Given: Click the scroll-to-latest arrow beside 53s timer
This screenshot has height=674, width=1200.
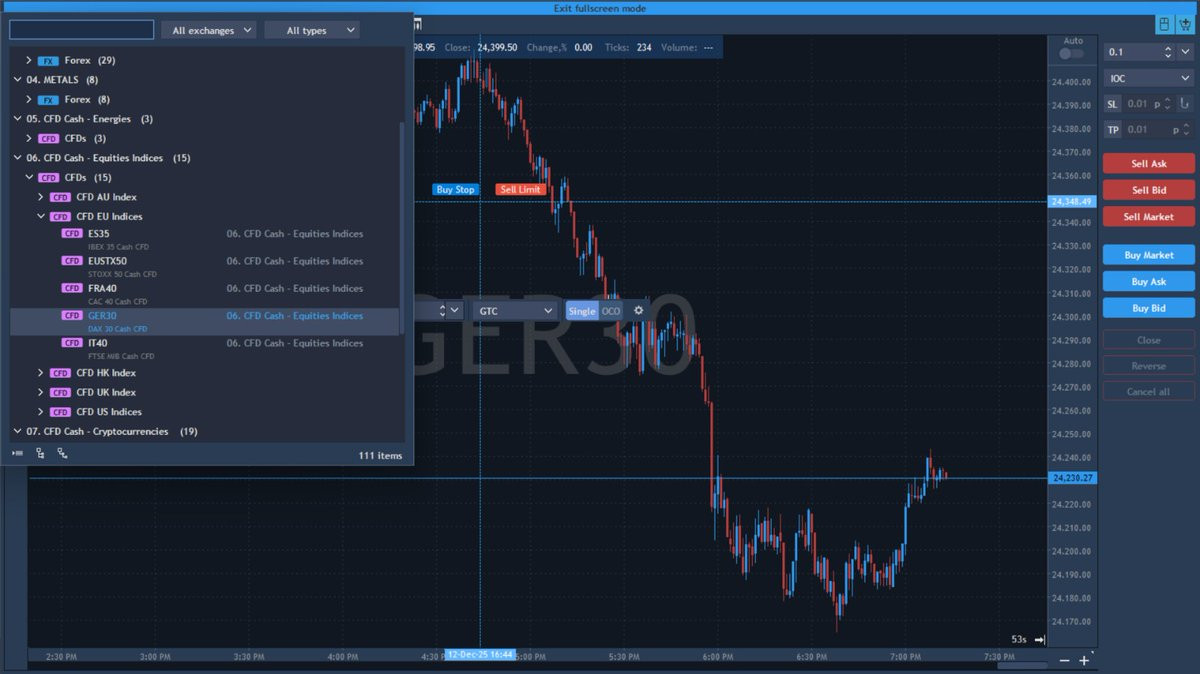Looking at the screenshot, I should pos(1040,639).
